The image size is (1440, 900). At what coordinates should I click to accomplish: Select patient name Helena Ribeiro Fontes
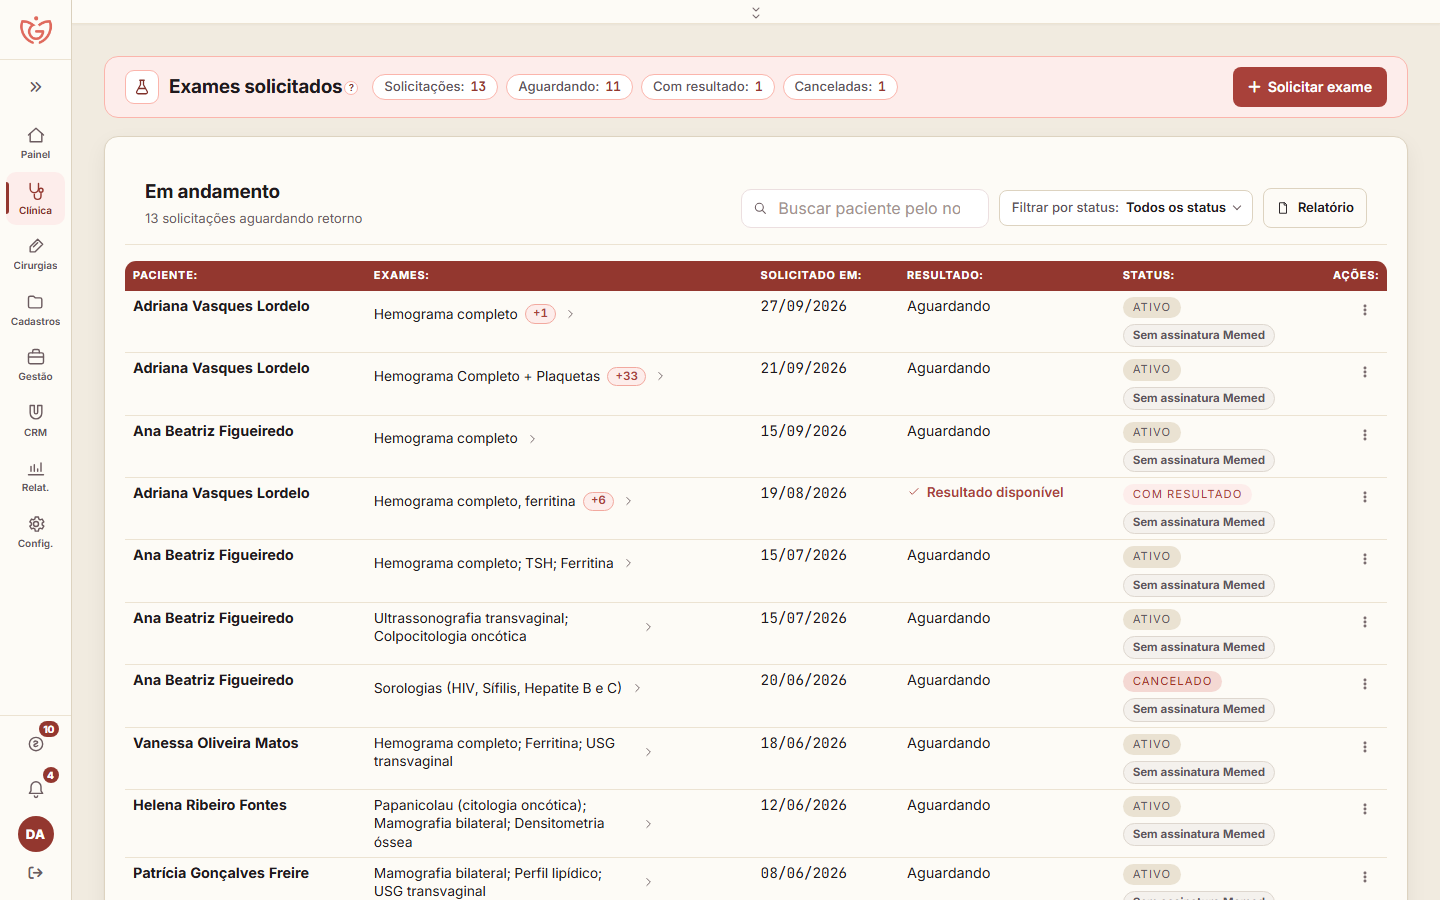click(210, 805)
